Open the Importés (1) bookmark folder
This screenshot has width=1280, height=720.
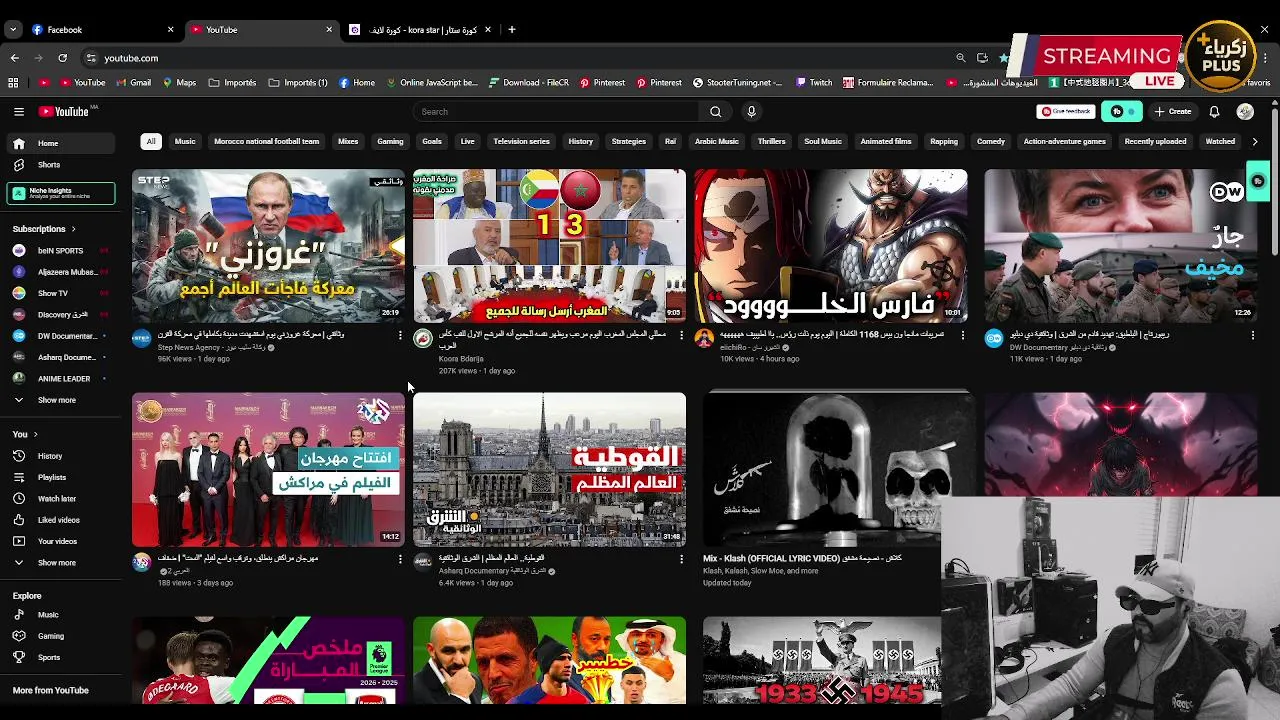coord(299,83)
